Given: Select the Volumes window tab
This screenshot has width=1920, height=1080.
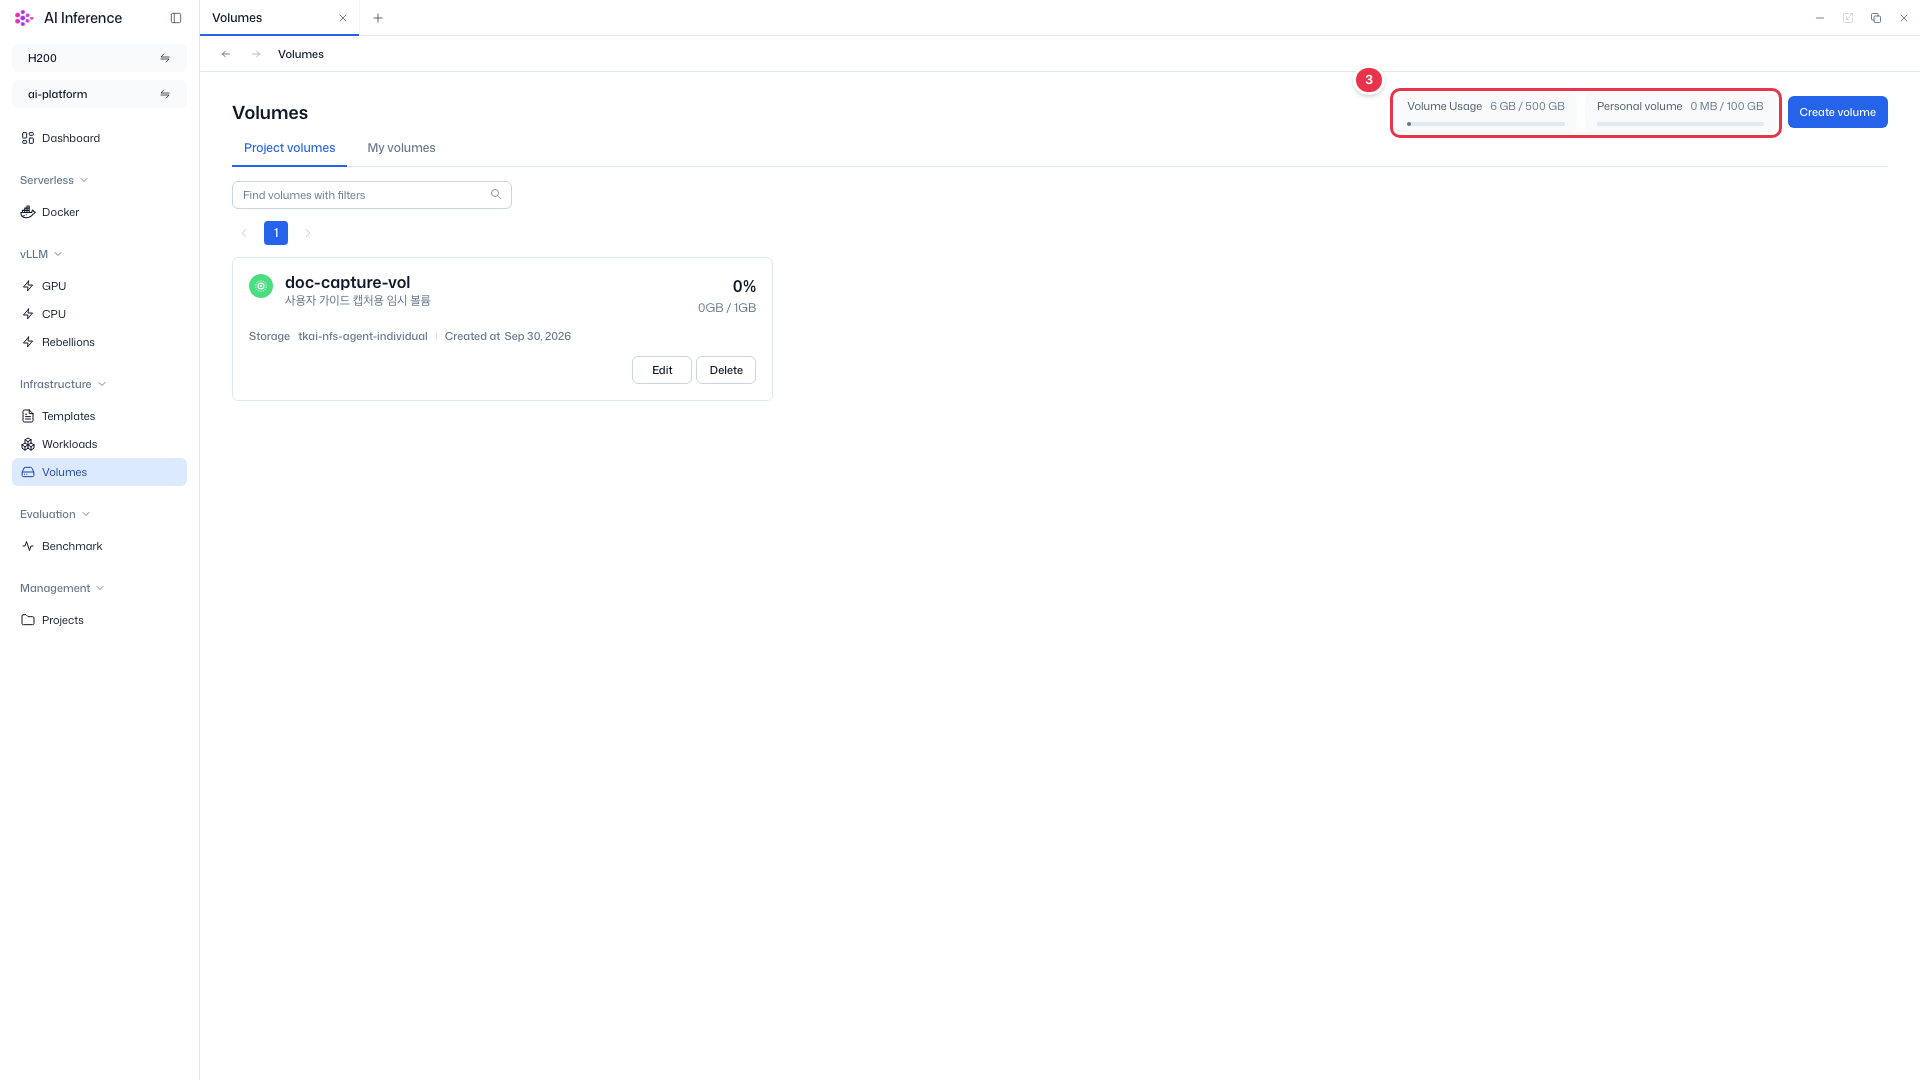Looking at the screenshot, I should 279,18.
